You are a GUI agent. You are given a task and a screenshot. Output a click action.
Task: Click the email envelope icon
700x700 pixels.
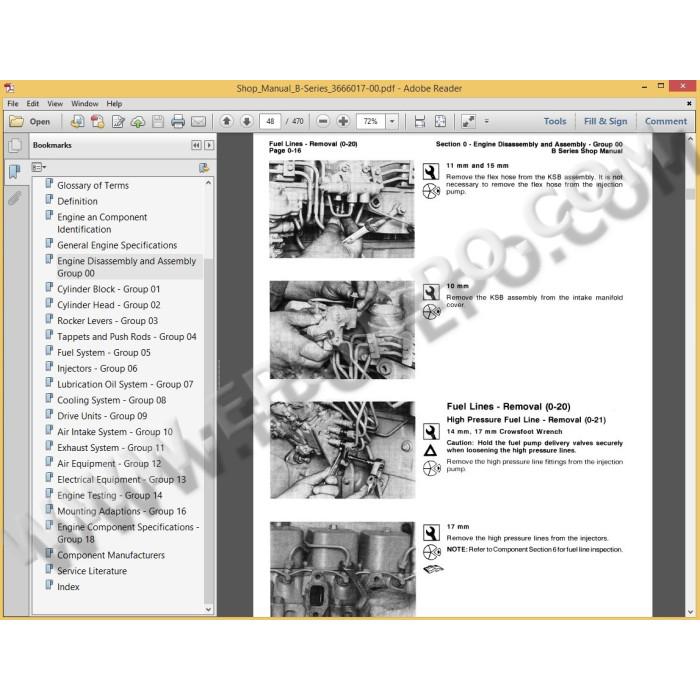click(199, 121)
